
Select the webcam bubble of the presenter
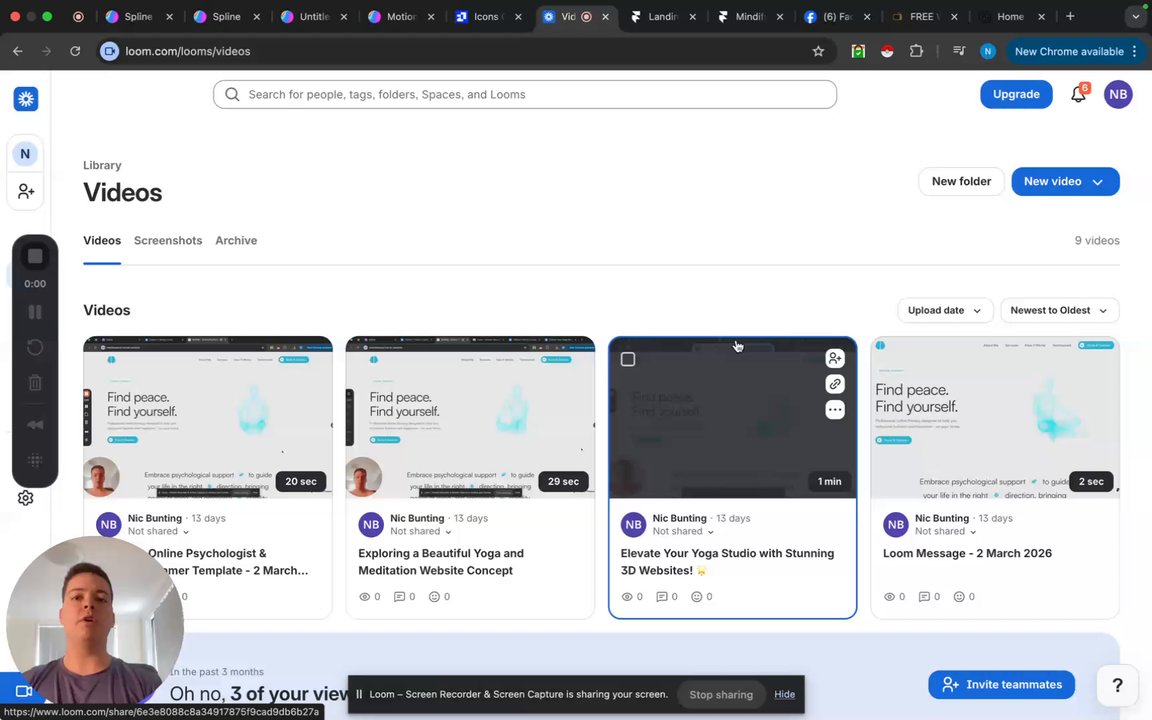pos(94,623)
